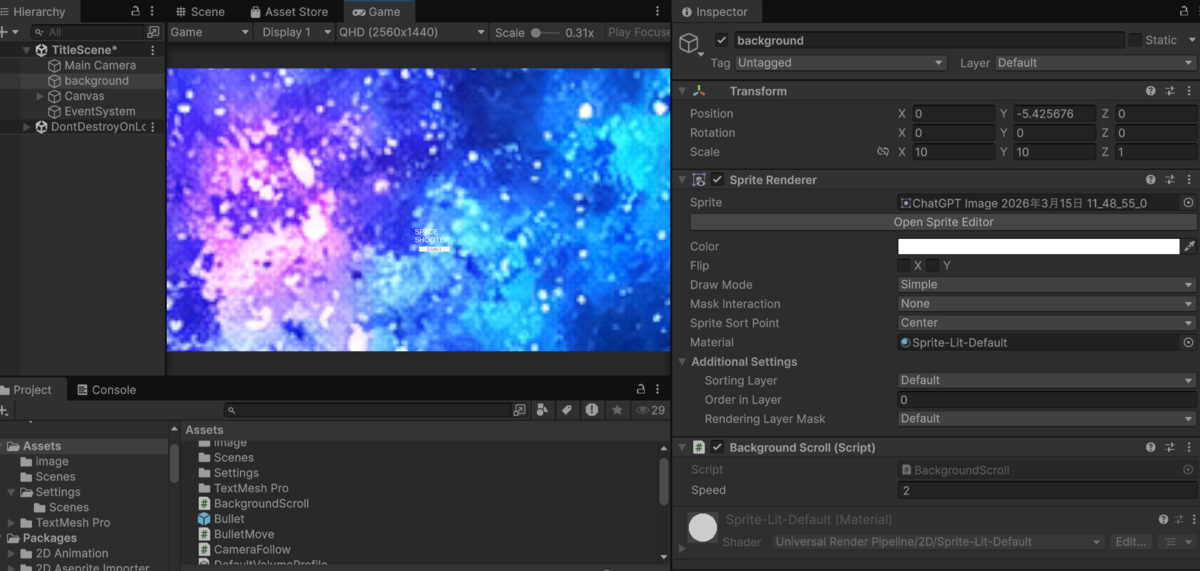Disable the Sprite Renderer component checkbox
1200x571 pixels.
(717, 180)
